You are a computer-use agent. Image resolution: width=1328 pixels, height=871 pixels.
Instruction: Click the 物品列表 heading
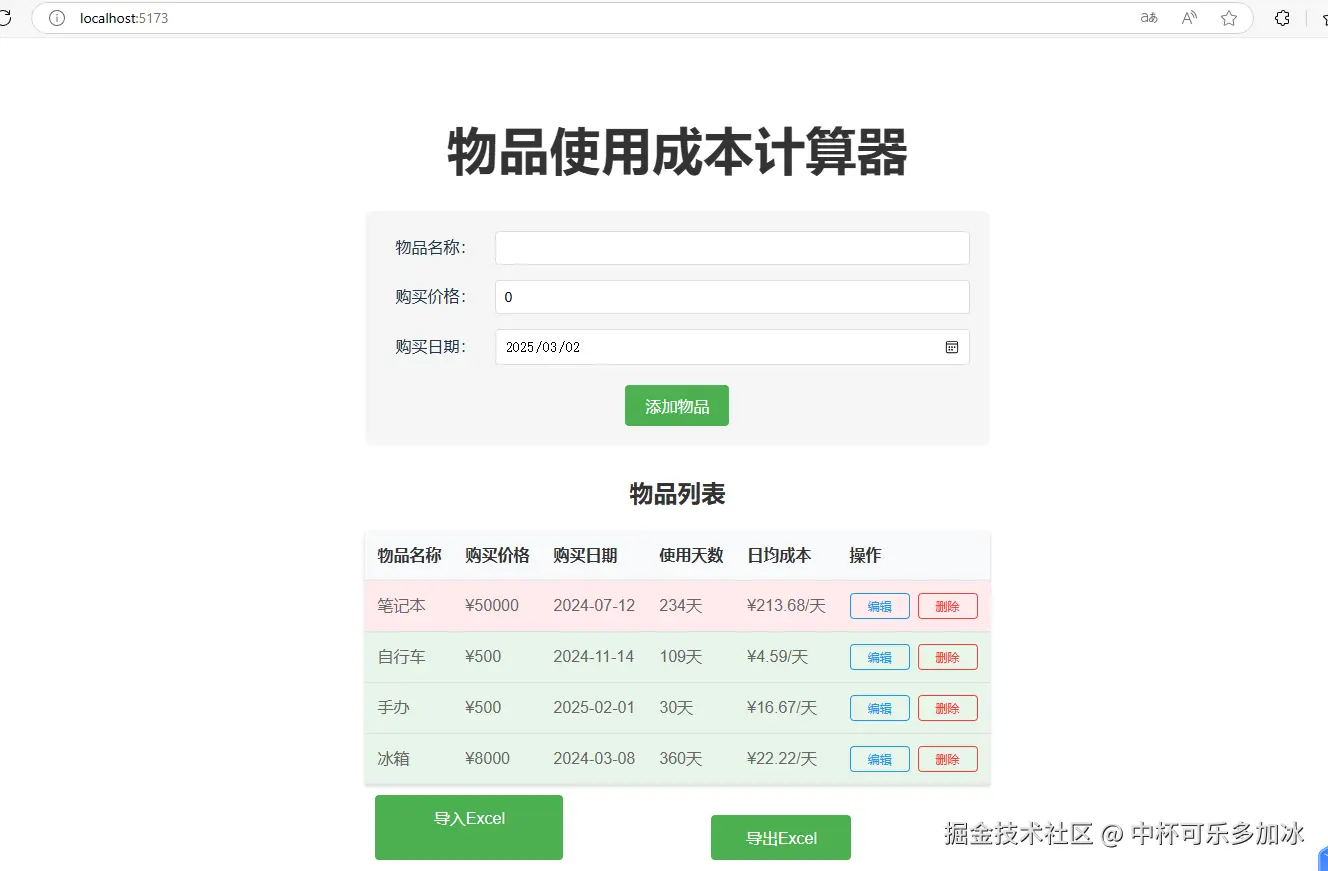677,494
